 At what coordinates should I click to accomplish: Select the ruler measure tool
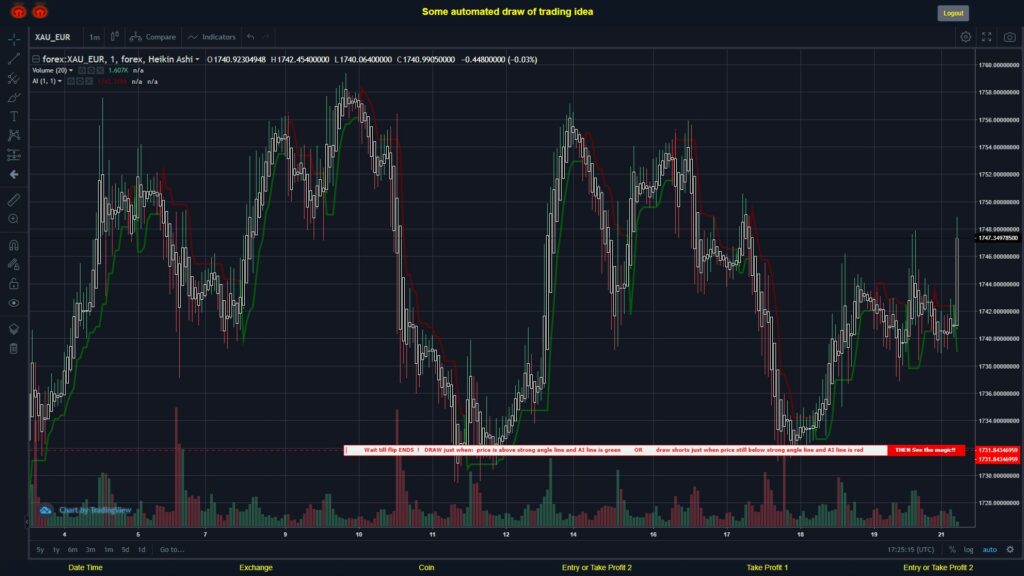pyautogui.click(x=14, y=200)
